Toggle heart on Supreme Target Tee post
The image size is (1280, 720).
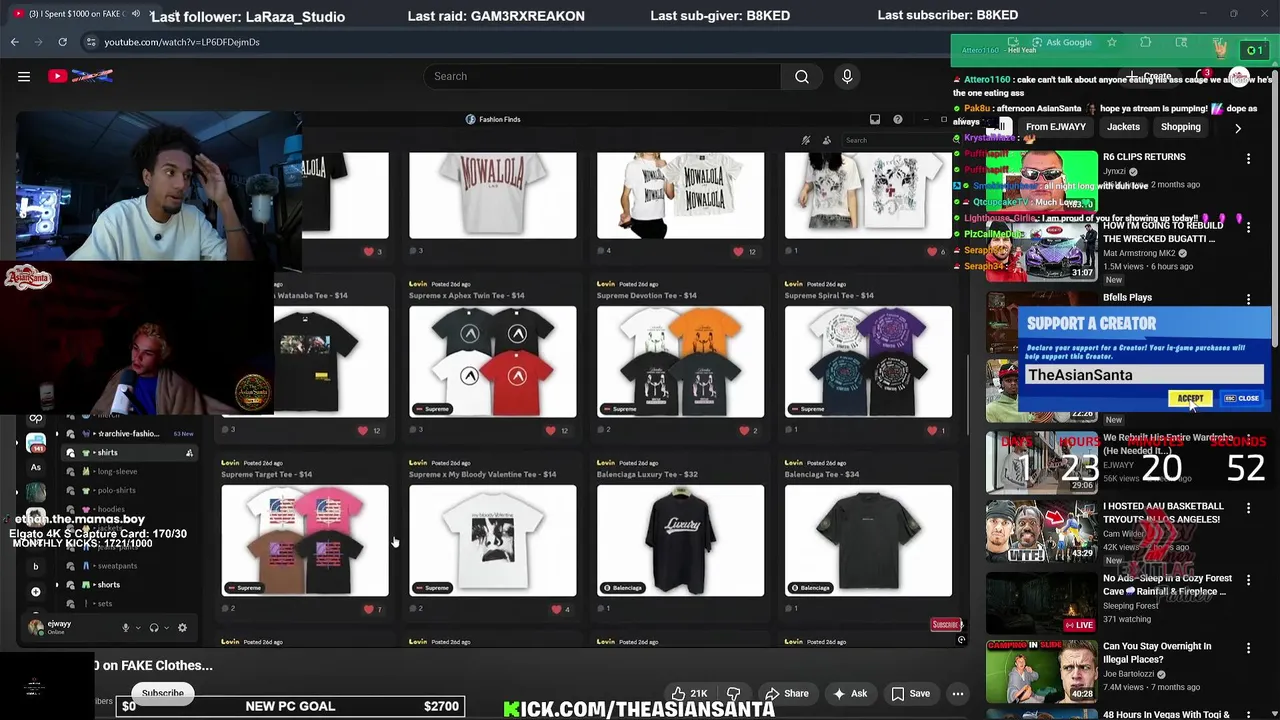[368, 609]
